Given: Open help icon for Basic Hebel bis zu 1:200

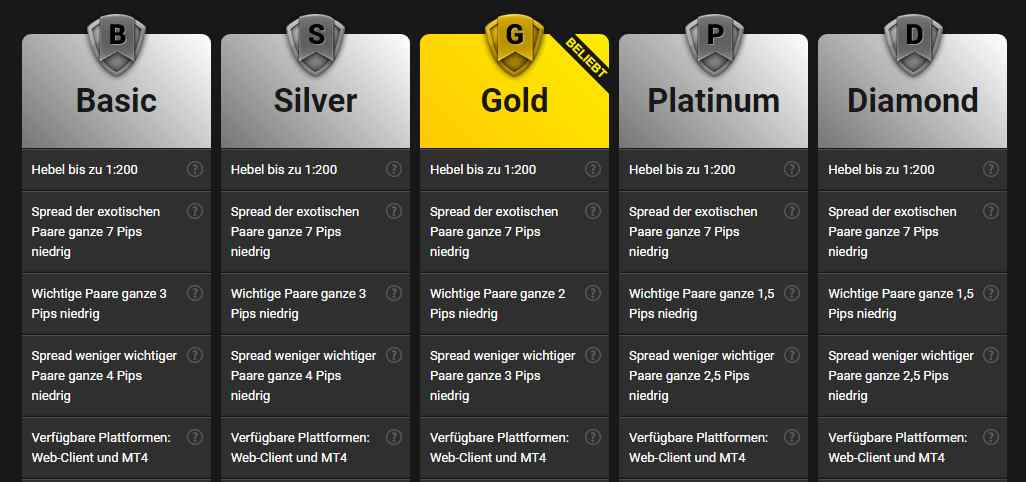Looking at the screenshot, I should coord(195,169).
